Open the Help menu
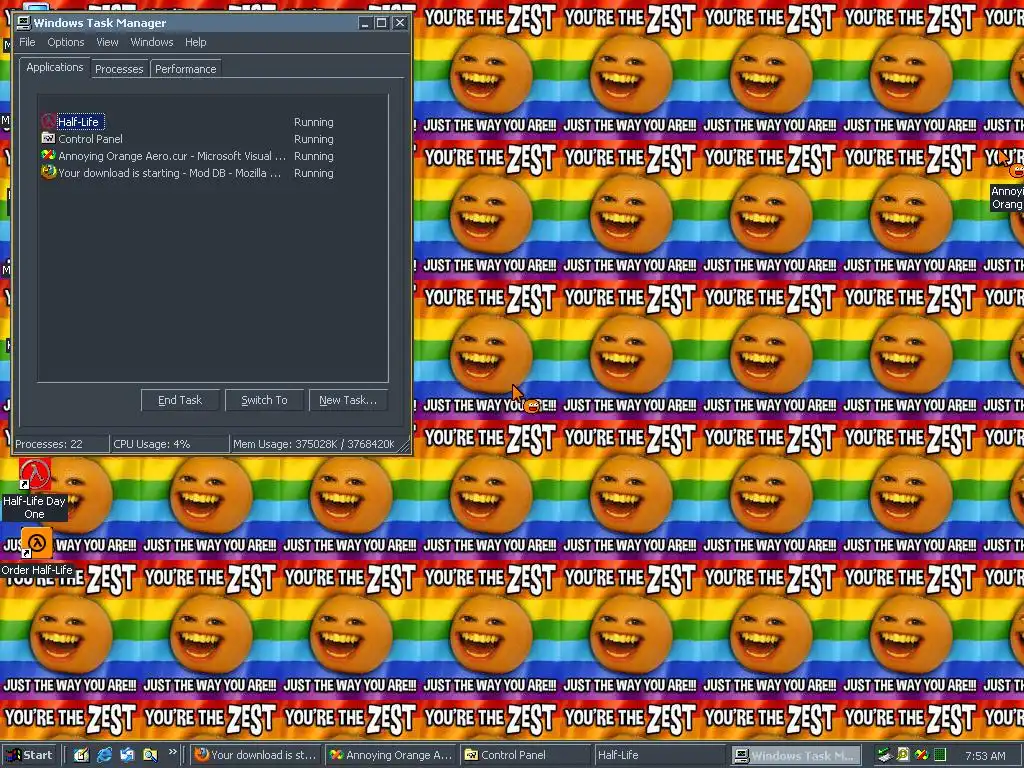 click(x=195, y=42)
